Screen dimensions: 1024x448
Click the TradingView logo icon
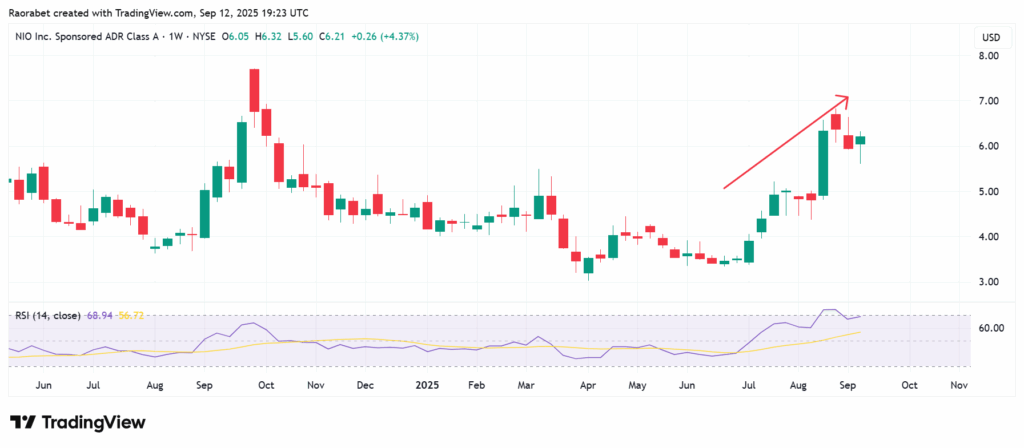pos(22,423)
